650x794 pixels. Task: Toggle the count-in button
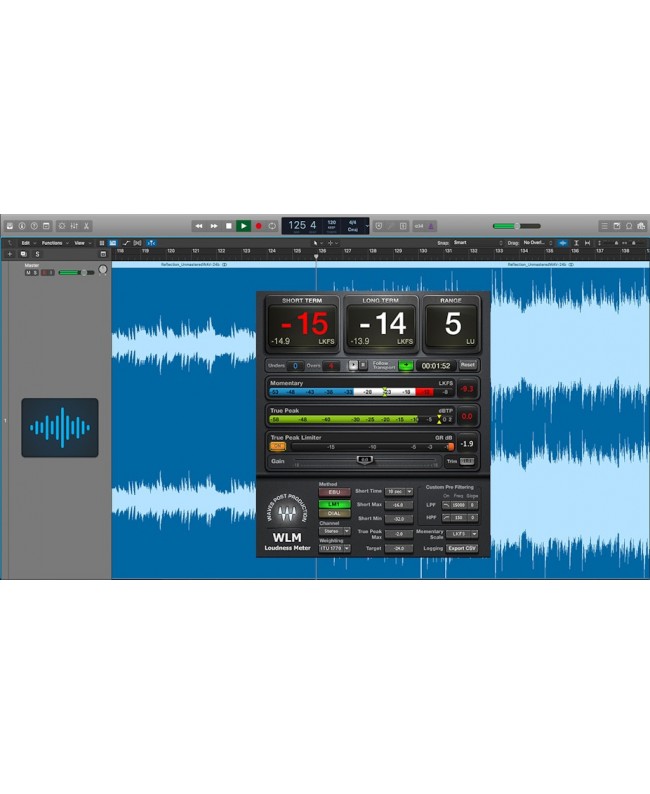[x=419, y=226]
